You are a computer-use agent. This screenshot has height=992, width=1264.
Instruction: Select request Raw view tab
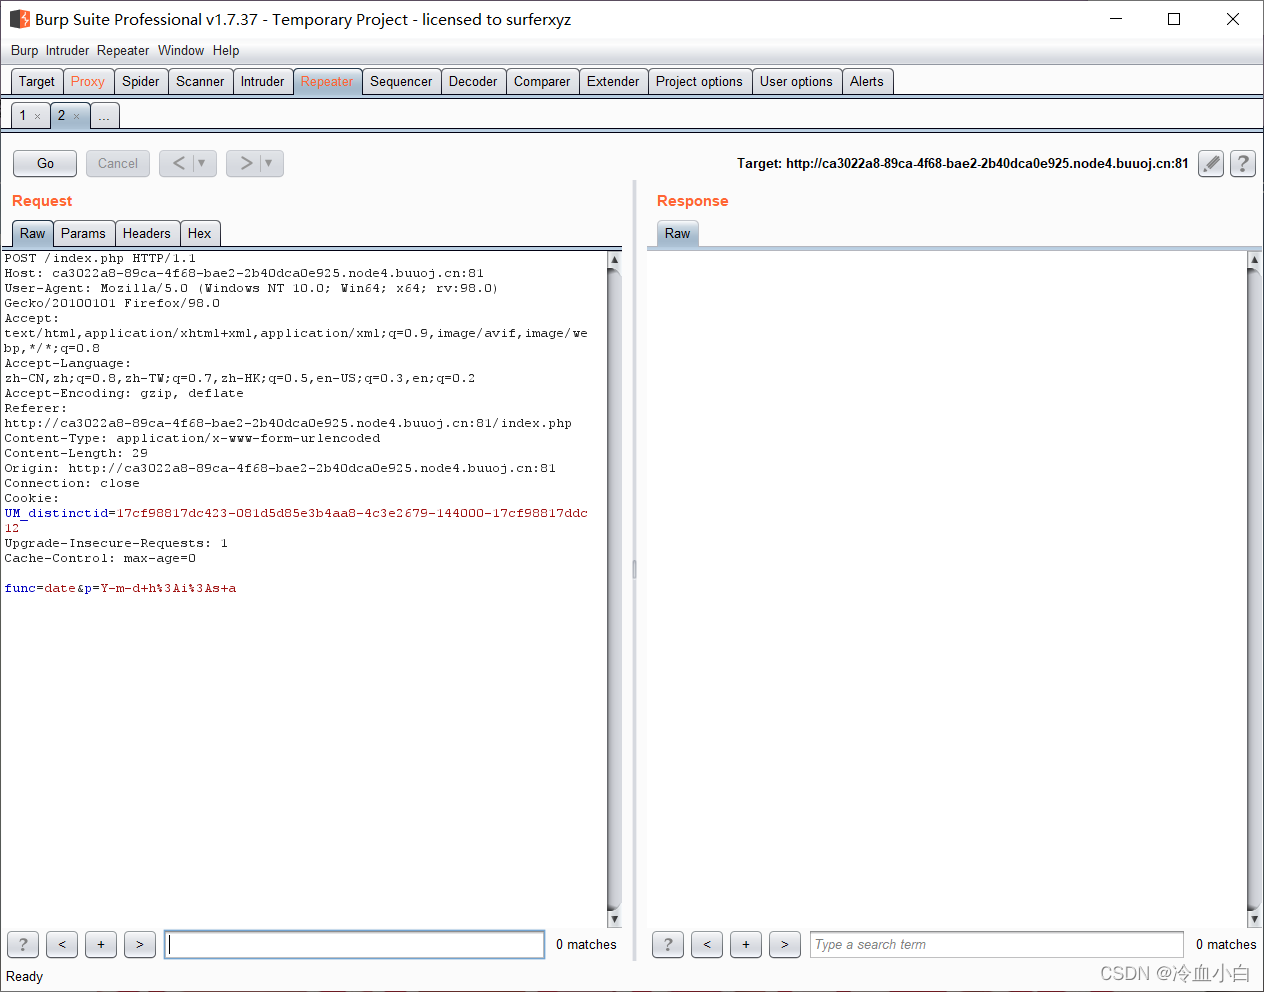click(33, 233)
